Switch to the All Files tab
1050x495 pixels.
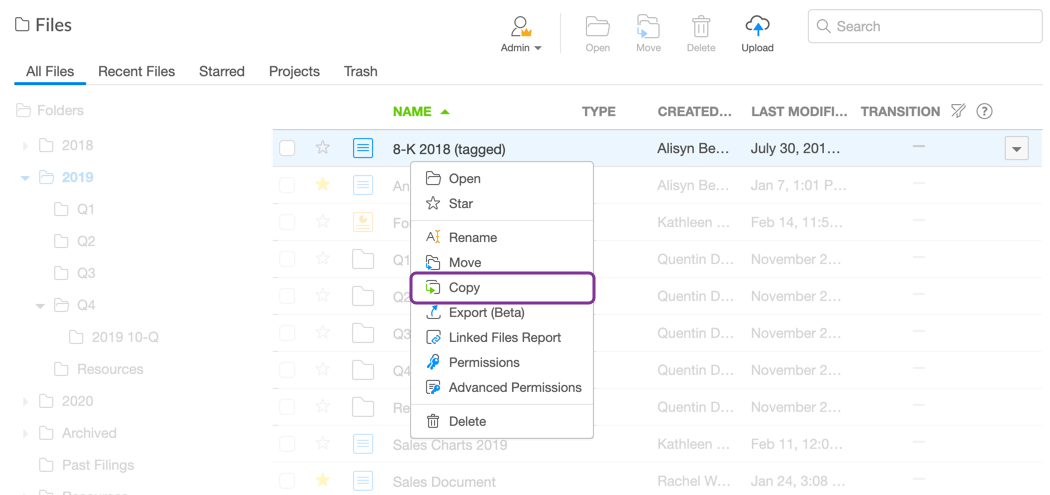click(x=50, y=71)
